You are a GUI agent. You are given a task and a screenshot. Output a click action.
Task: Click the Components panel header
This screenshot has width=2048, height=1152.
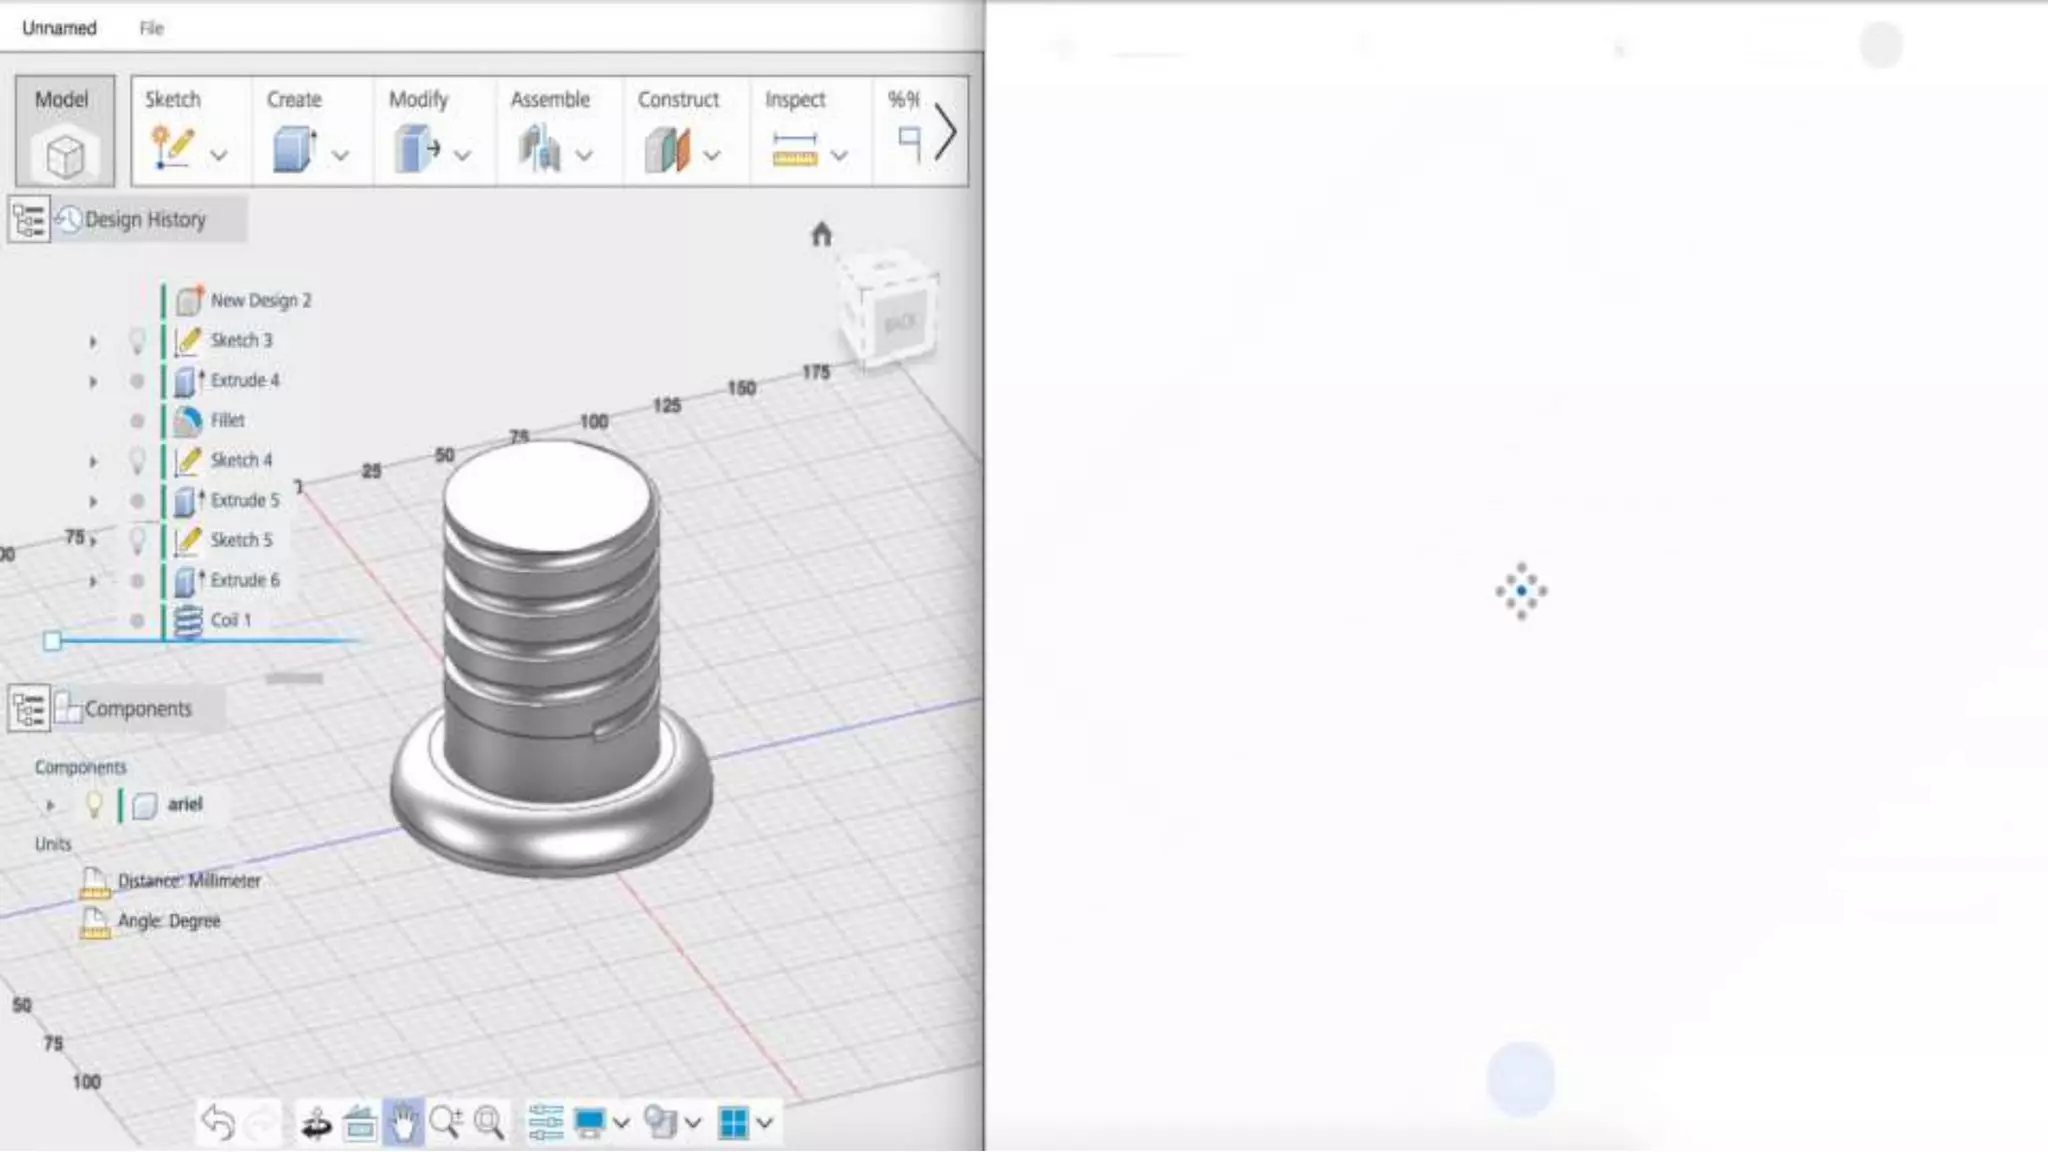(138, 708)
